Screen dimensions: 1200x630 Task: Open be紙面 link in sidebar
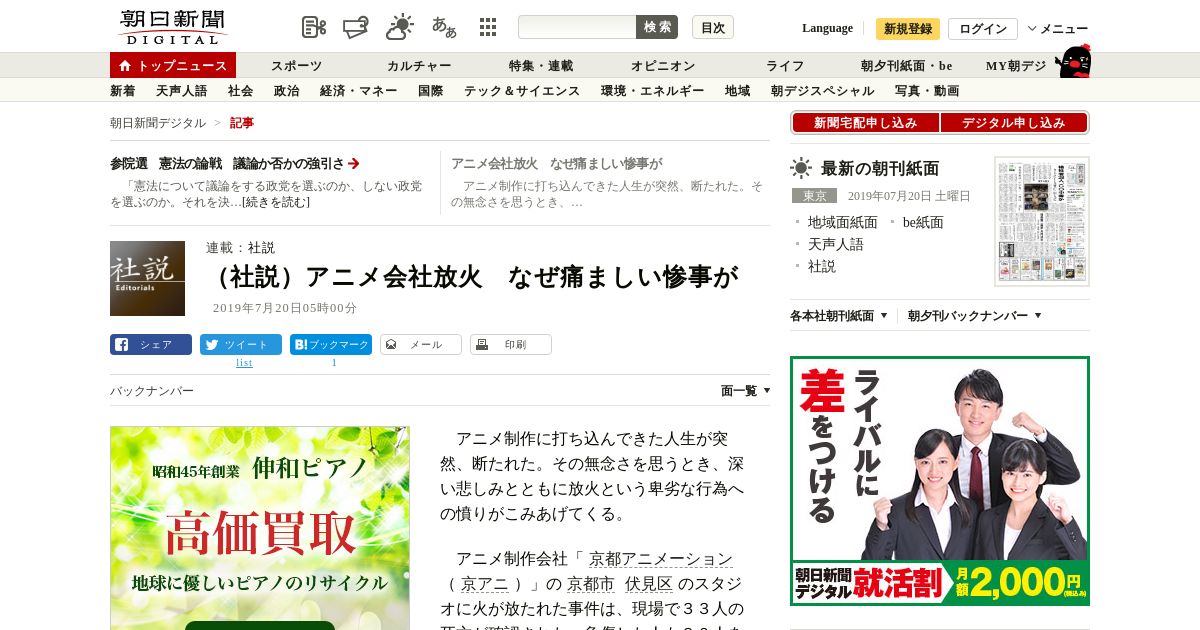pyautogui.click(x=923, y=222)
